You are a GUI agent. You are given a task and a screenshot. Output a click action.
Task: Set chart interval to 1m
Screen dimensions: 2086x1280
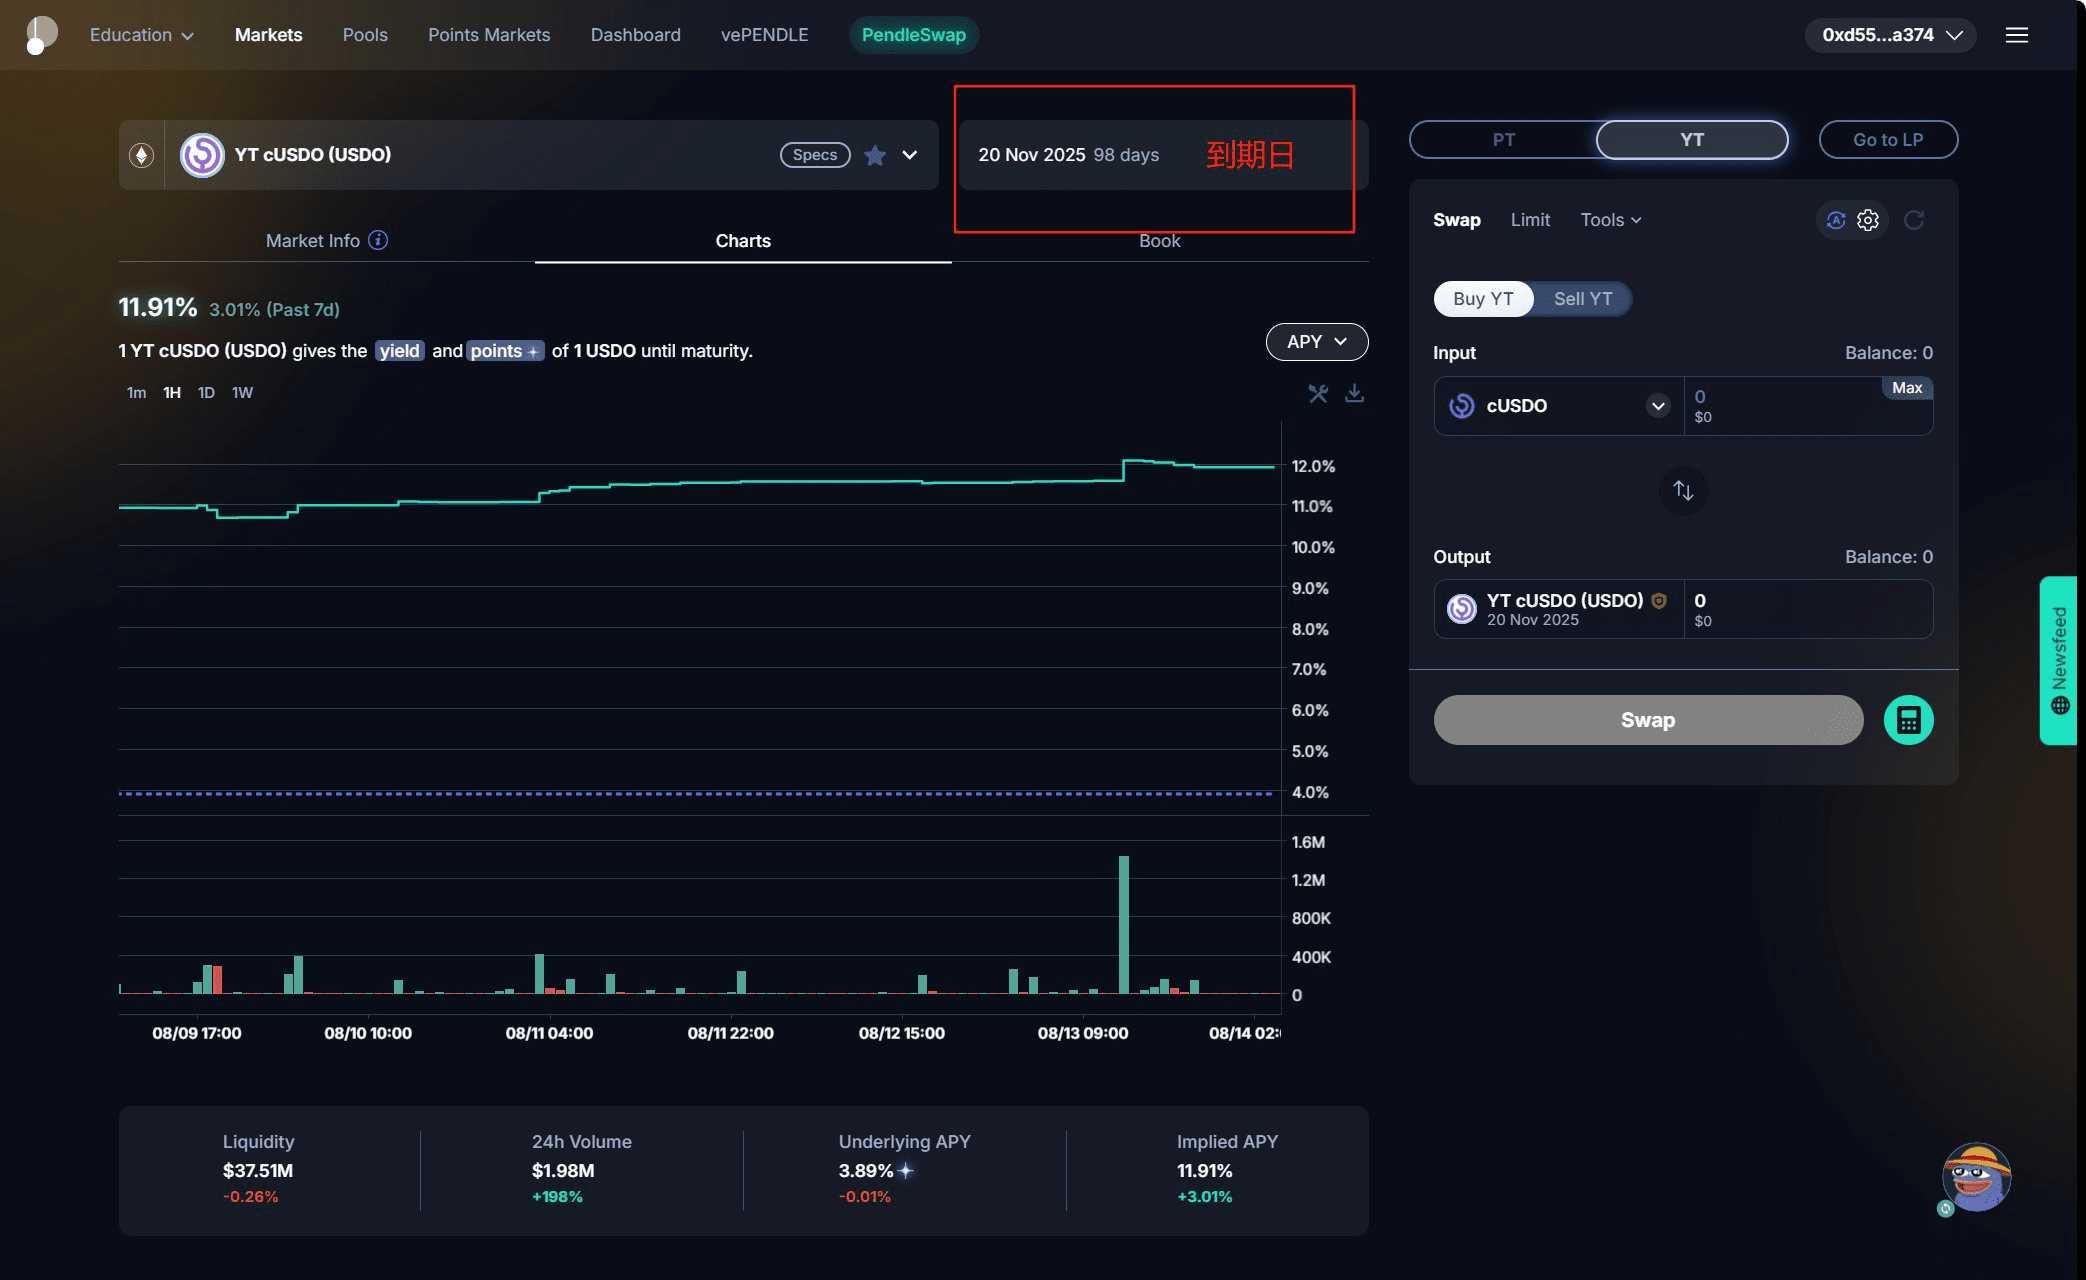(x=136, y=393)
